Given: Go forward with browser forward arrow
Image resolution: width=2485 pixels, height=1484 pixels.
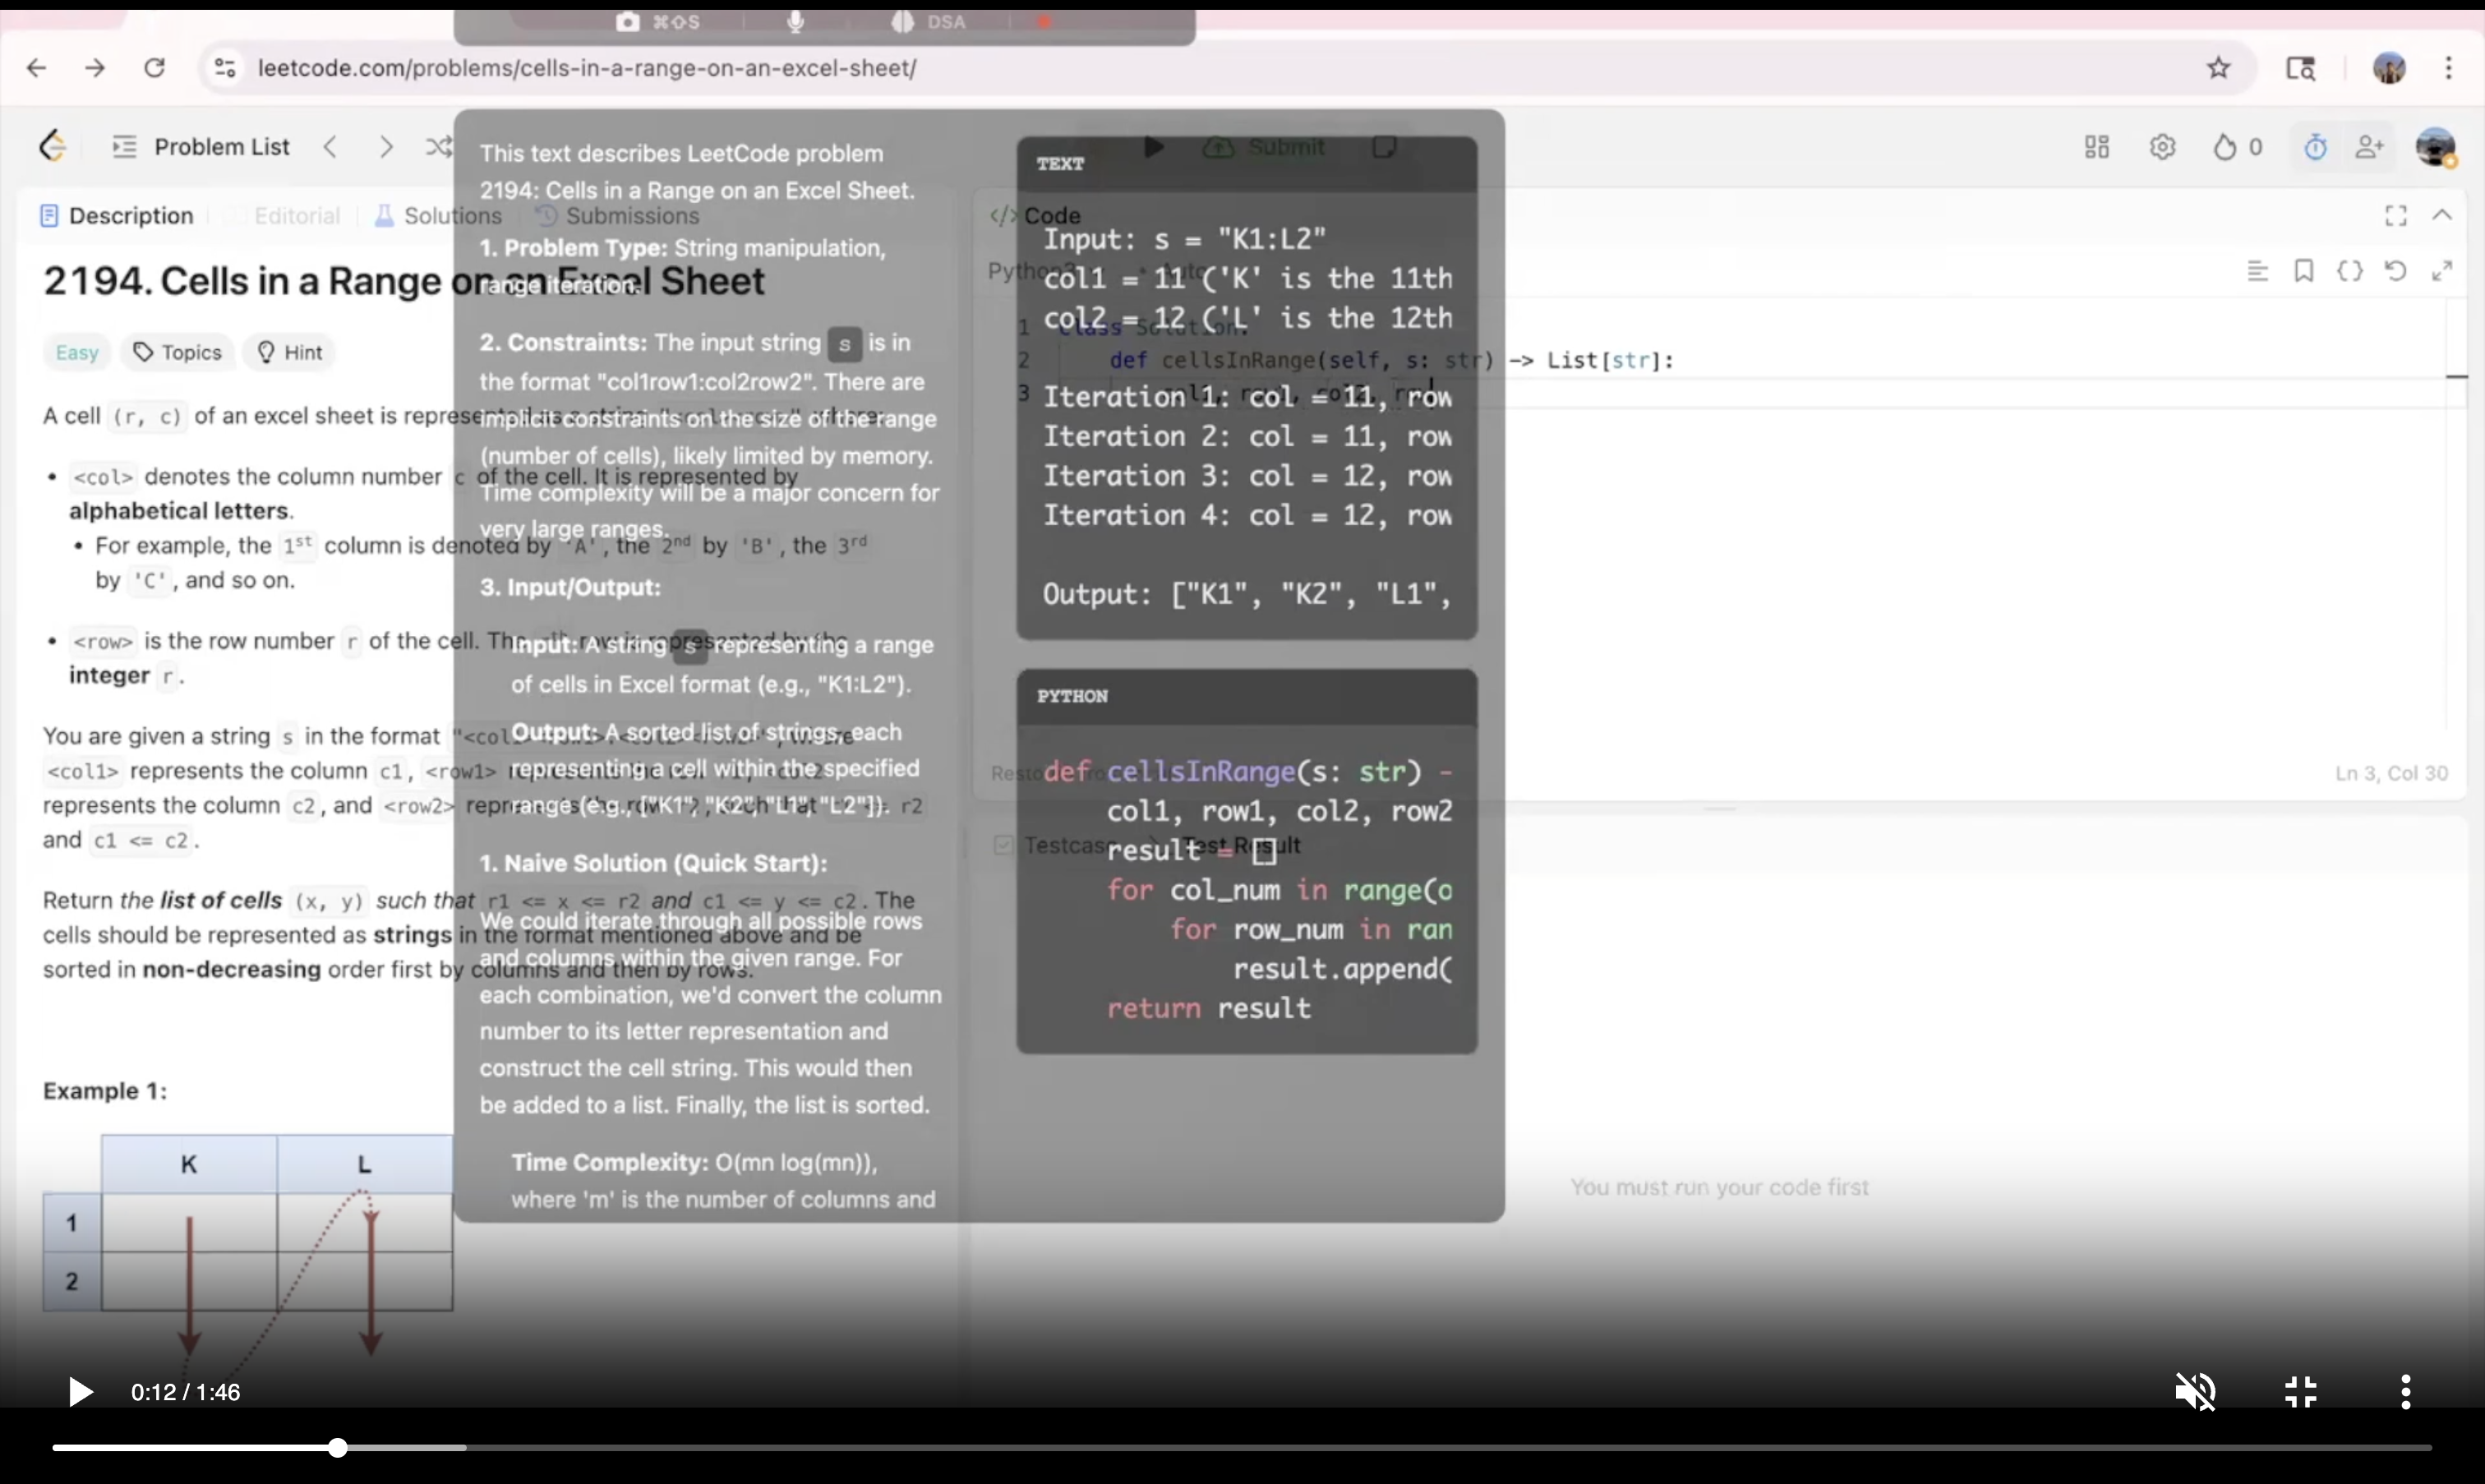Looking at the screenshot, I should tap(95, 68).
